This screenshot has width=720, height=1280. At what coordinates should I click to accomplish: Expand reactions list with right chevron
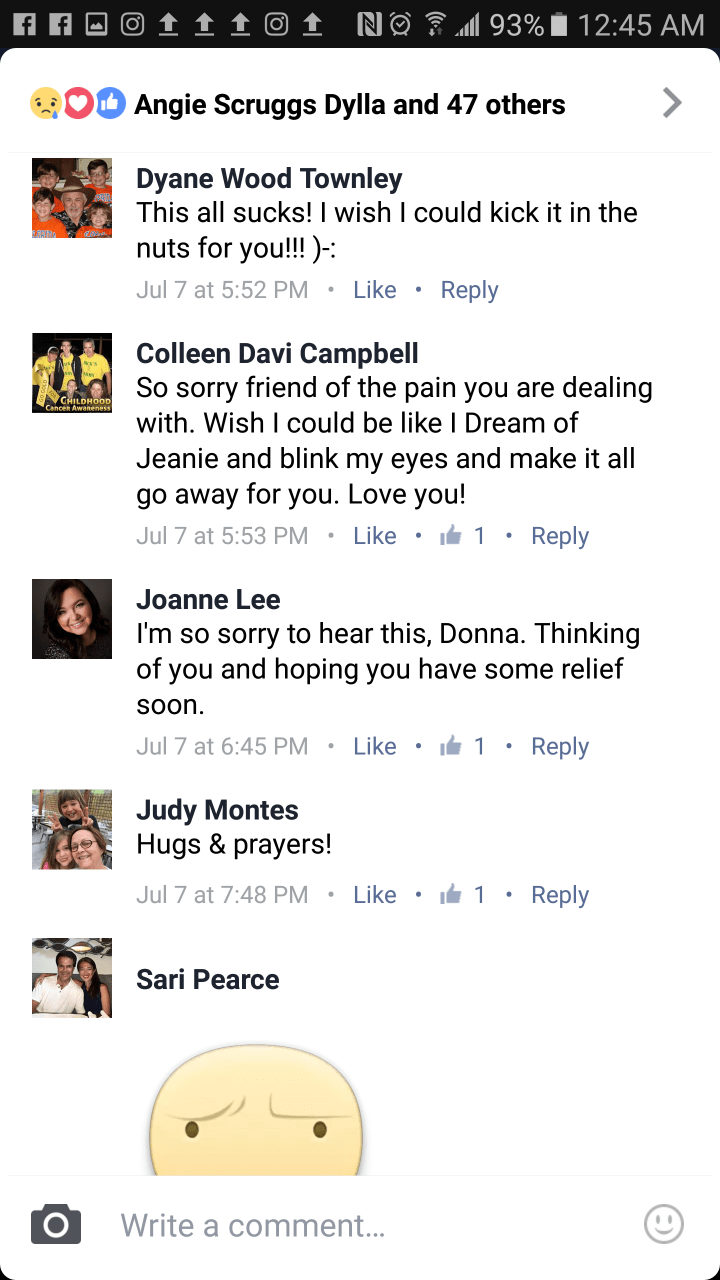(672, 103)
